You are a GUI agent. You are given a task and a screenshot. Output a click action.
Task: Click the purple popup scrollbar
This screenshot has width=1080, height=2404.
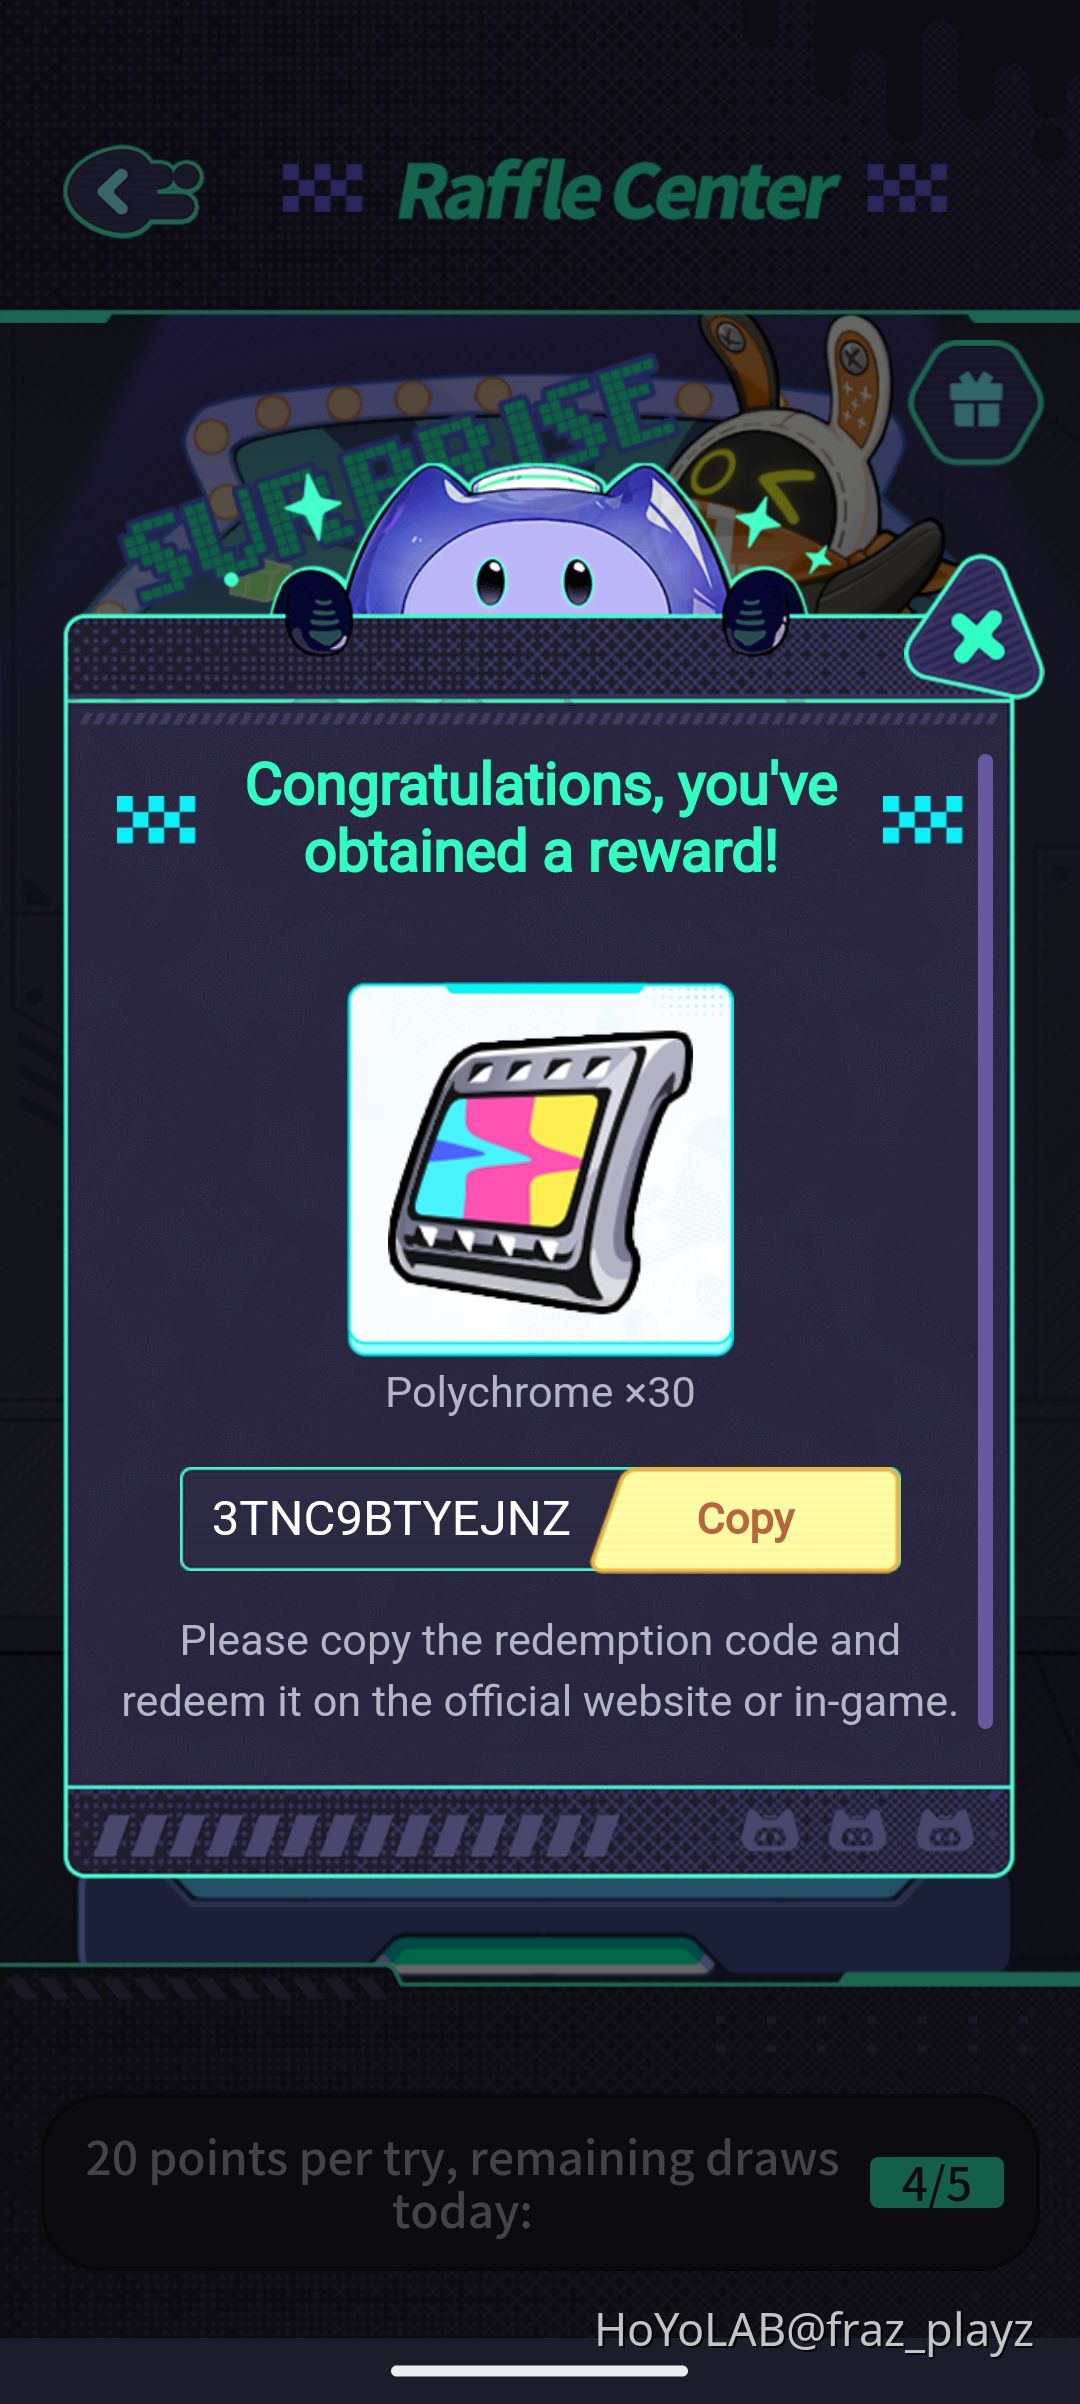(985, 1241)
